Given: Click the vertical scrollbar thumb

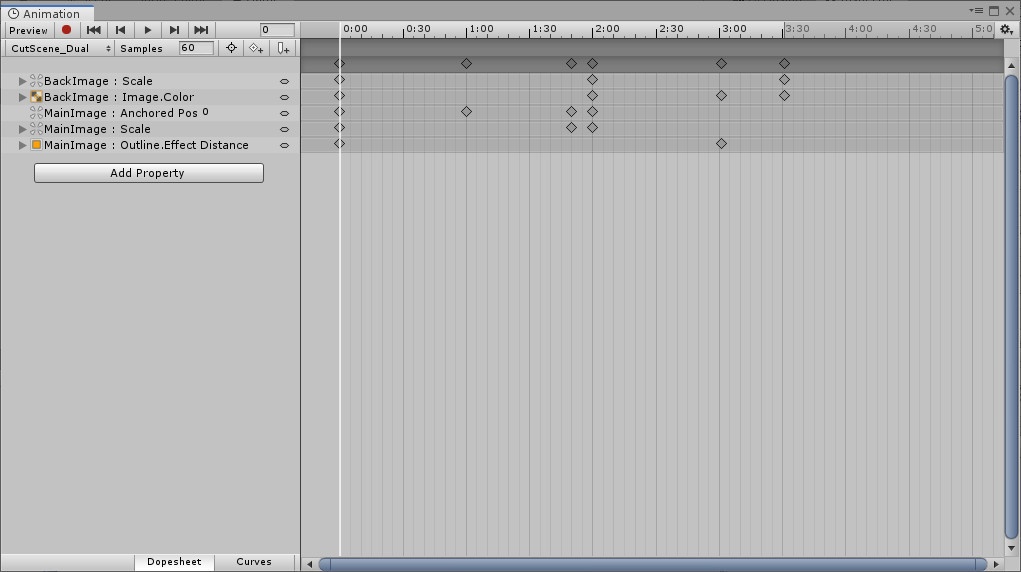Looking at the screenshot, I should 1011,305.
